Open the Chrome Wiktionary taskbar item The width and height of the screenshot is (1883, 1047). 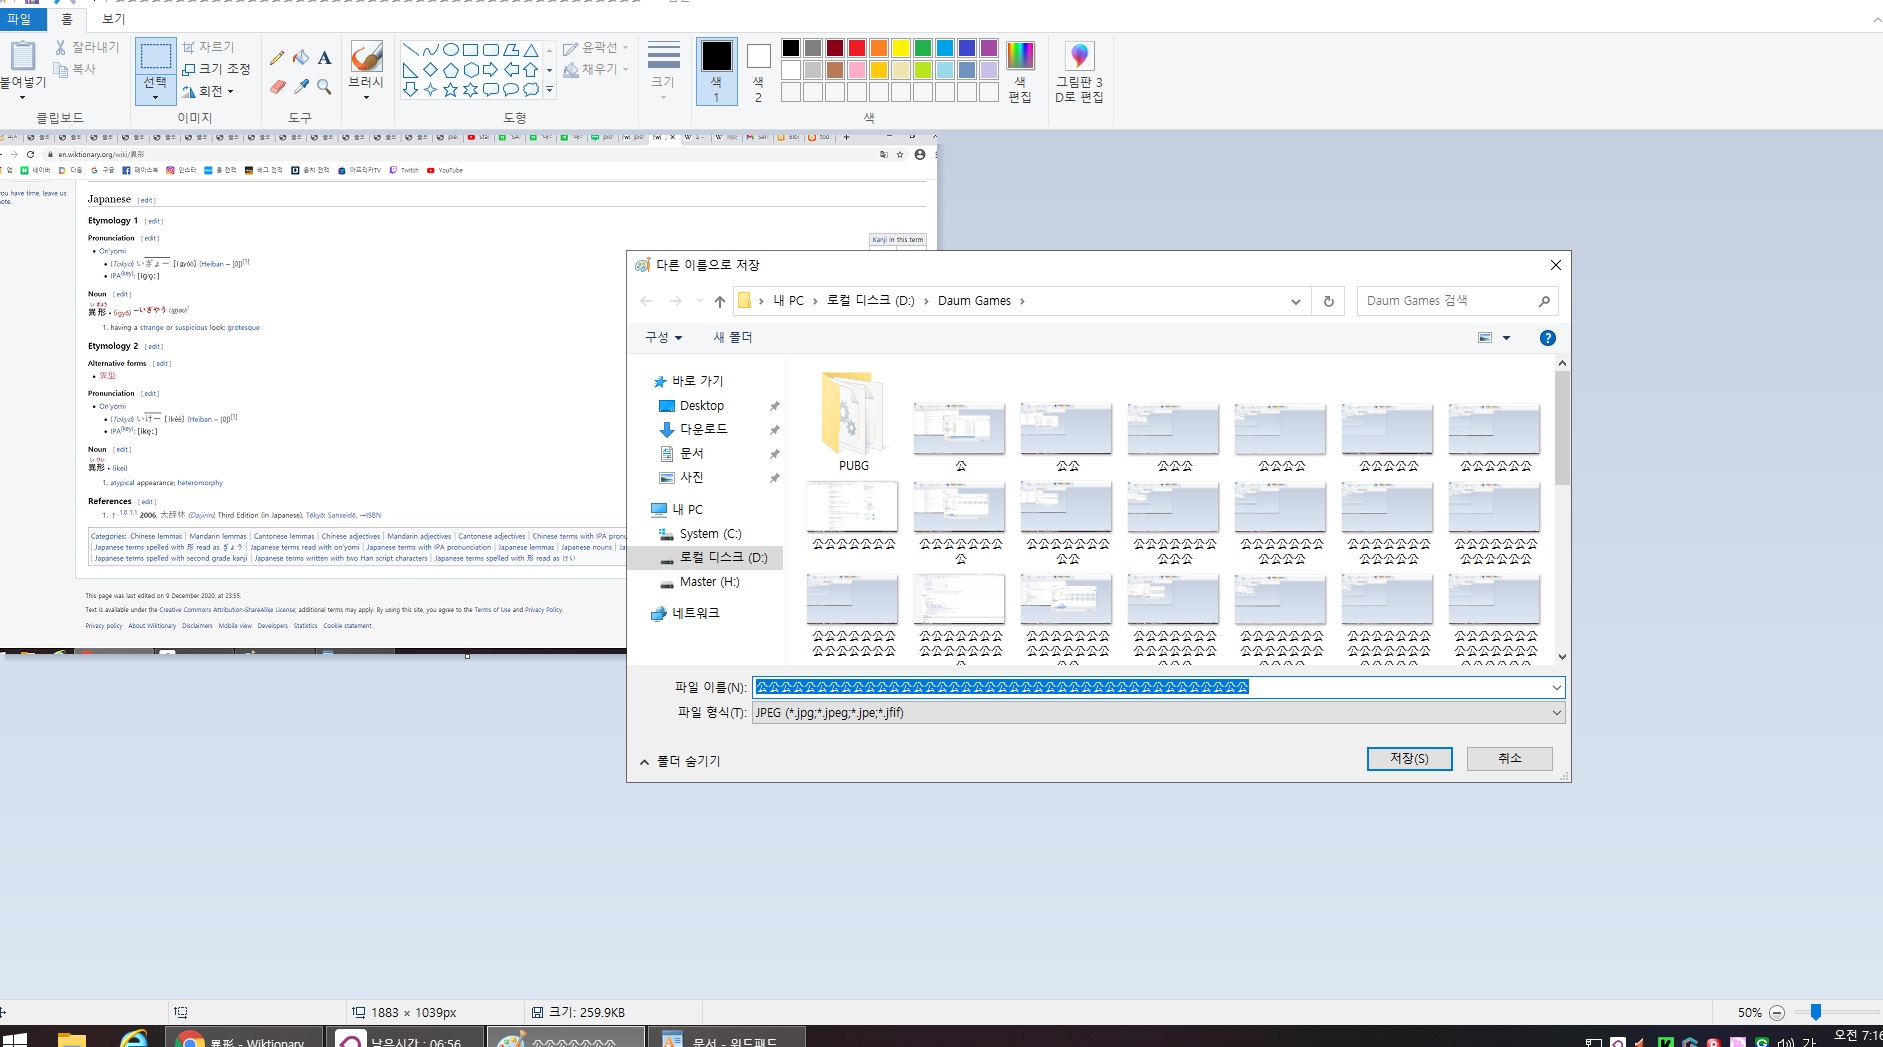pyautogui.click(x=245, y=1037)
